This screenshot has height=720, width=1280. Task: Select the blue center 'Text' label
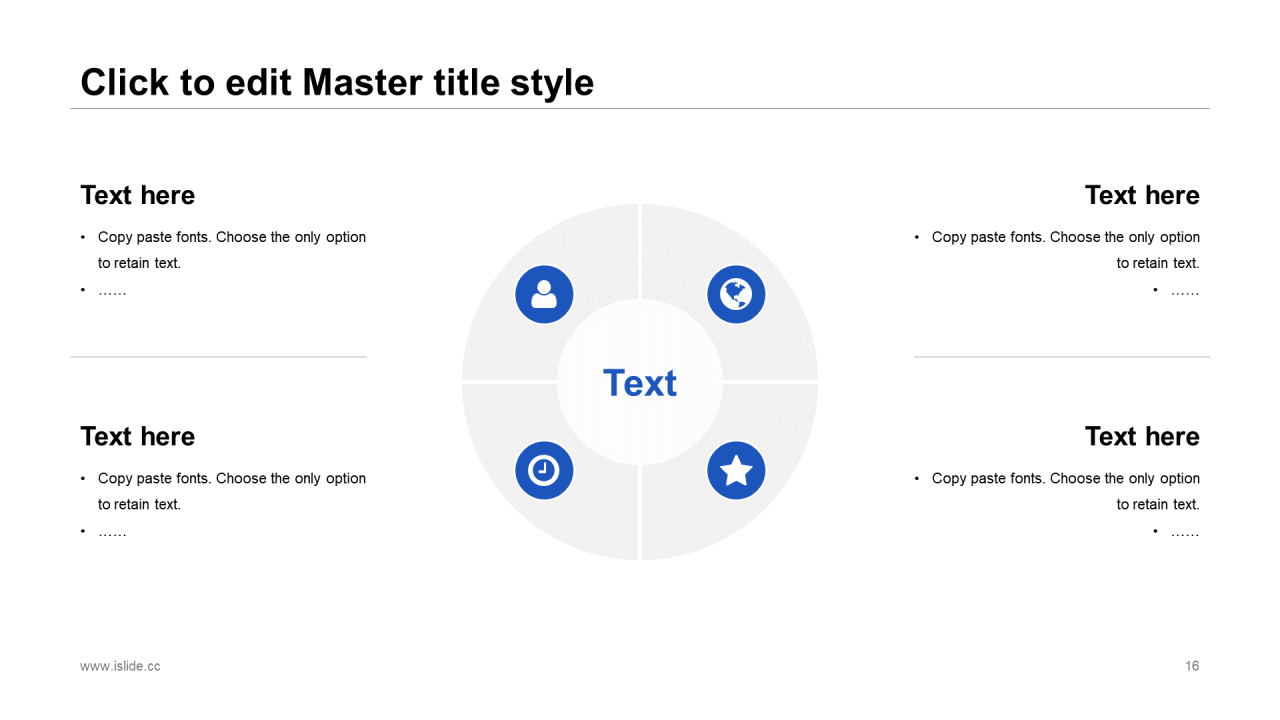[640, 383]
